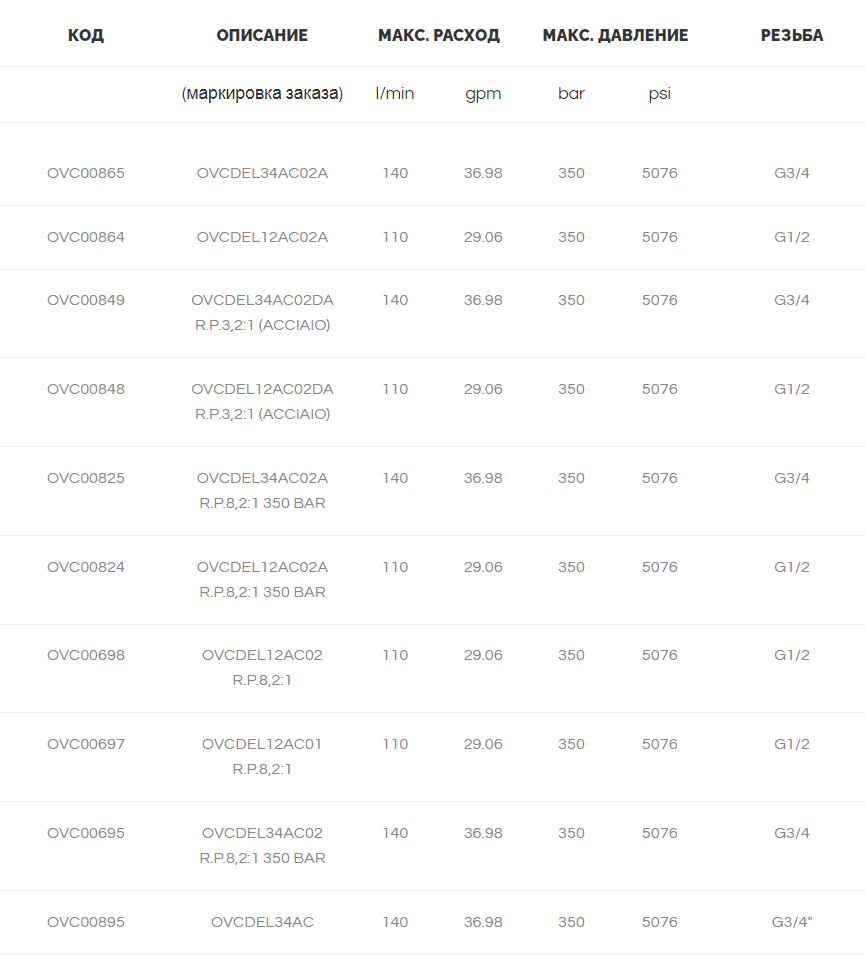Select product code OVC00864
Viewport: 865px width, 956px height.
pyautogui.click(x=86, y=237)
